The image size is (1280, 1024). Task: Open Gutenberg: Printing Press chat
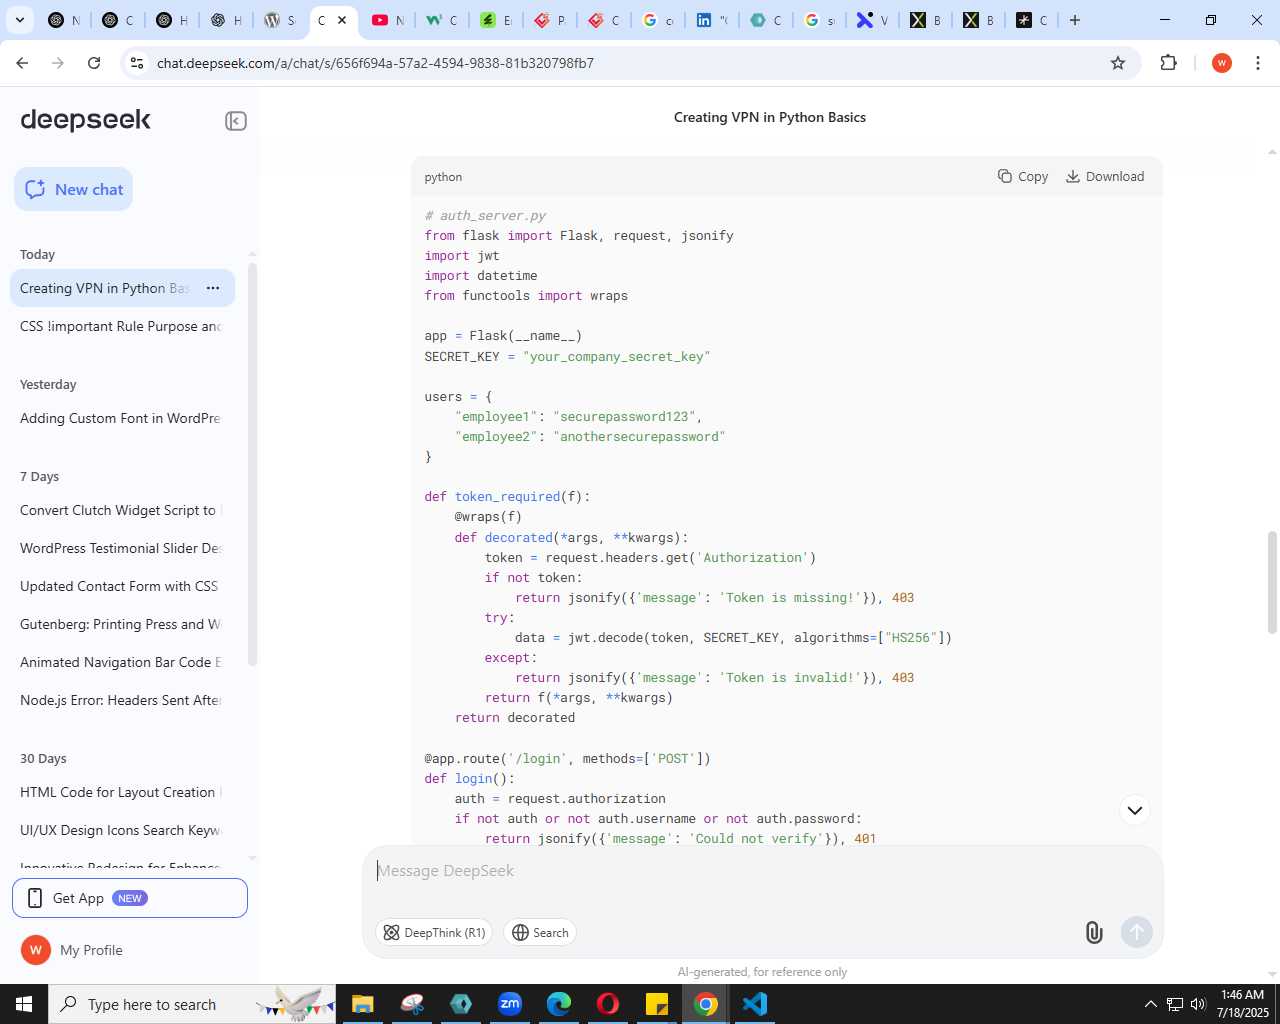(x=122, y=624)
